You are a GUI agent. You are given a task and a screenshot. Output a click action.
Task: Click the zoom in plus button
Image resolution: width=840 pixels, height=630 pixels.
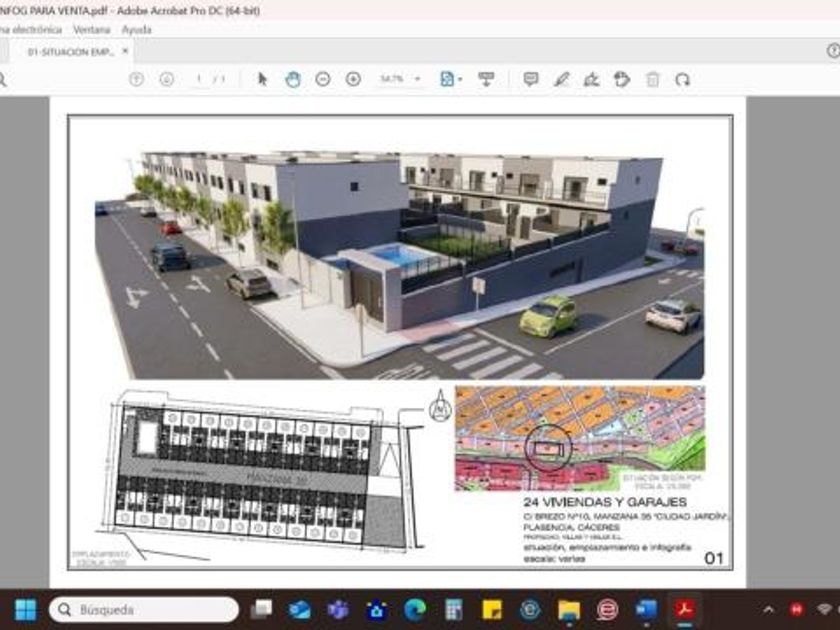pyautogui.click(x=353, y=79)
